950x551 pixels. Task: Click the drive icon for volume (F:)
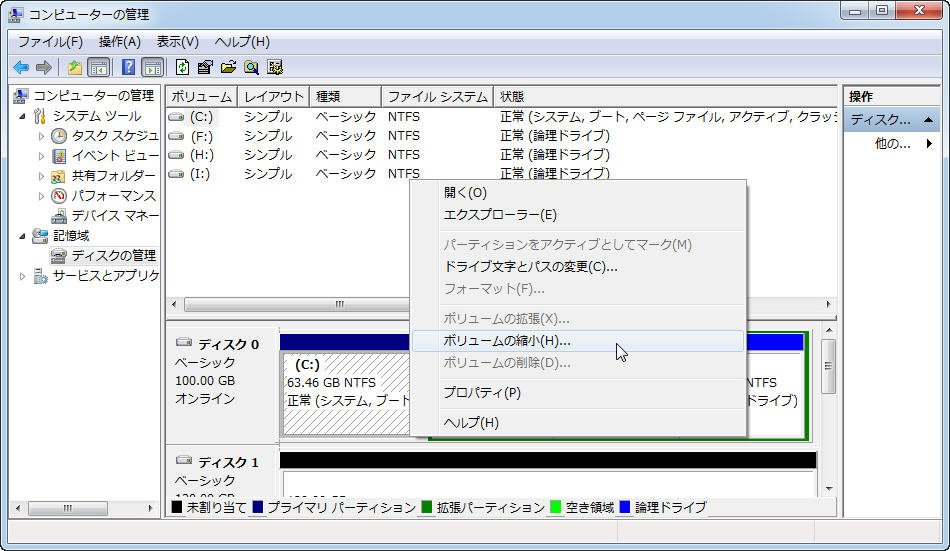tap(176, 136)
